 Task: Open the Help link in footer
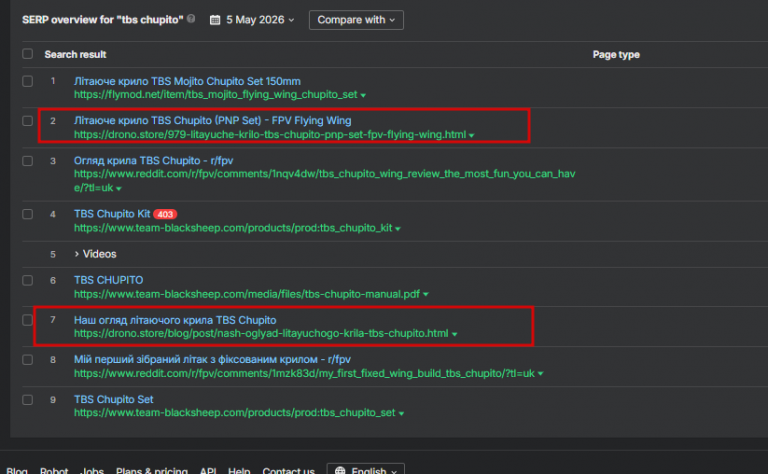point(239,471)
